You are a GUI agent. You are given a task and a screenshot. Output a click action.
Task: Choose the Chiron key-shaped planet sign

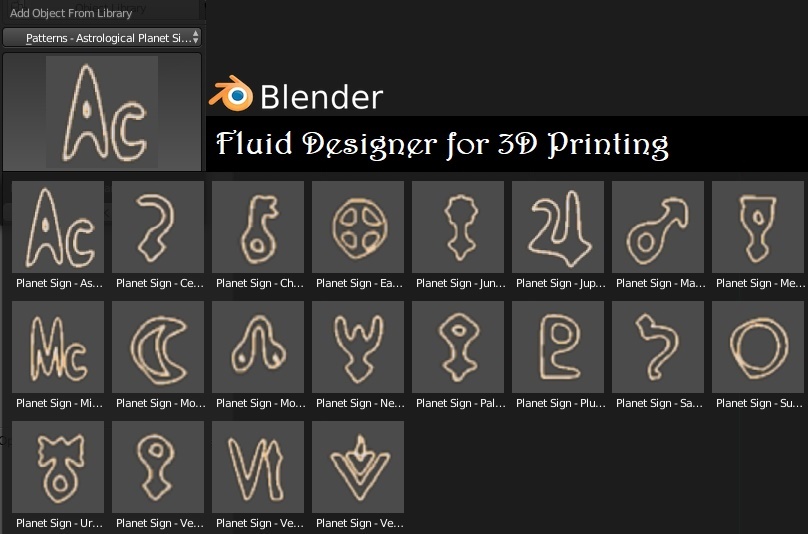pyautogui.click(x=258, y=227)
